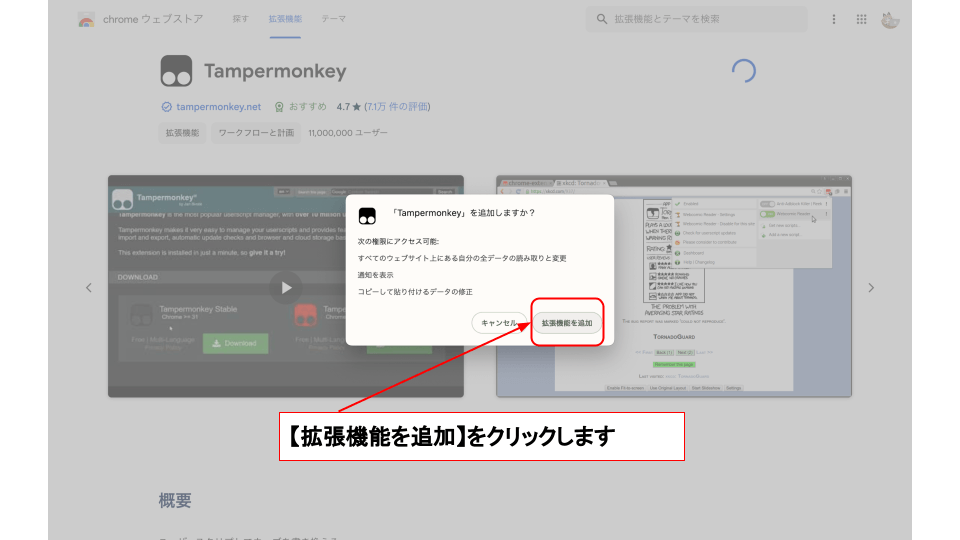Click the Tampermonkey icon beside the page title
The height and width of the screenshot is (540, 960).
click(x=176, y=72)
